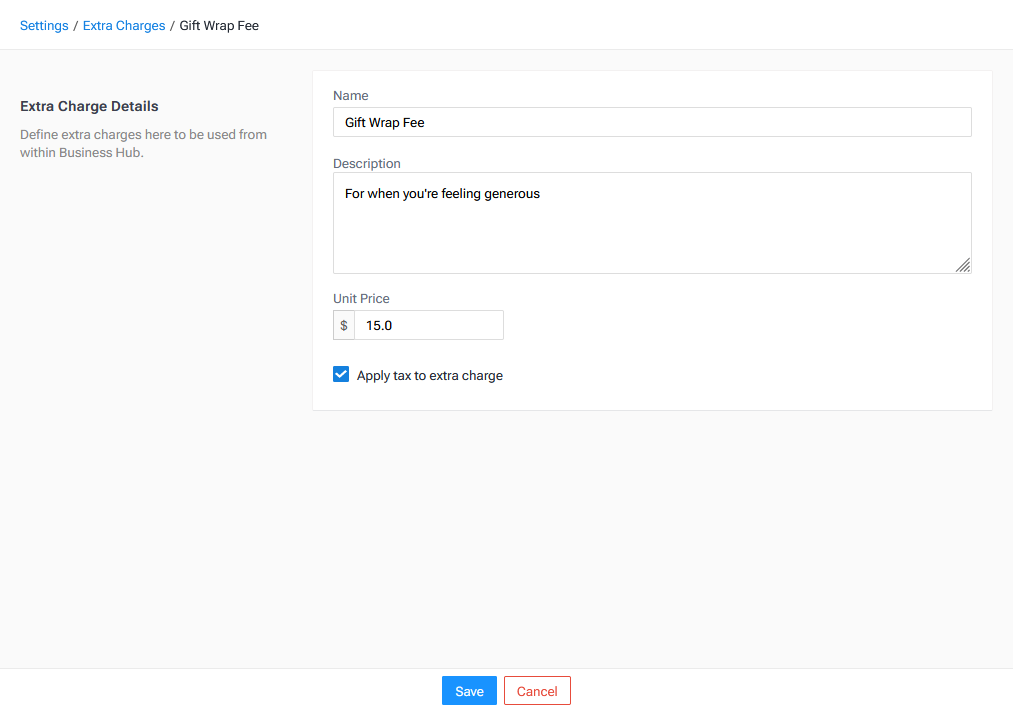
Task: Go back to Extra Charges breadcrumb
Action: (x=124, y=26)
